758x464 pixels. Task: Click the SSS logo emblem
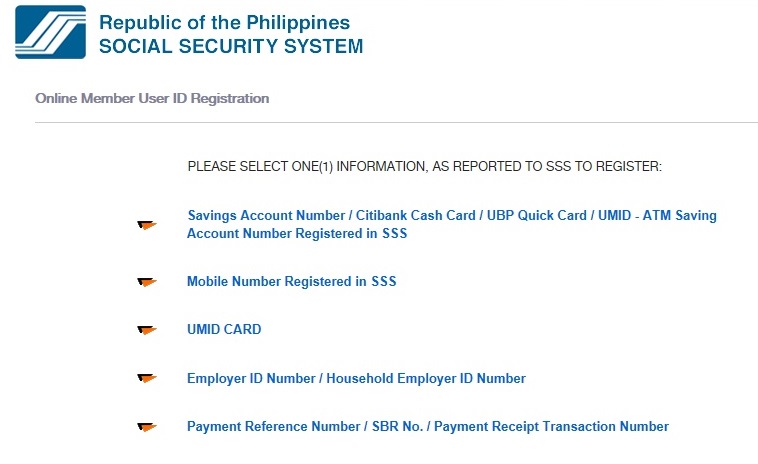click(51, 32)
